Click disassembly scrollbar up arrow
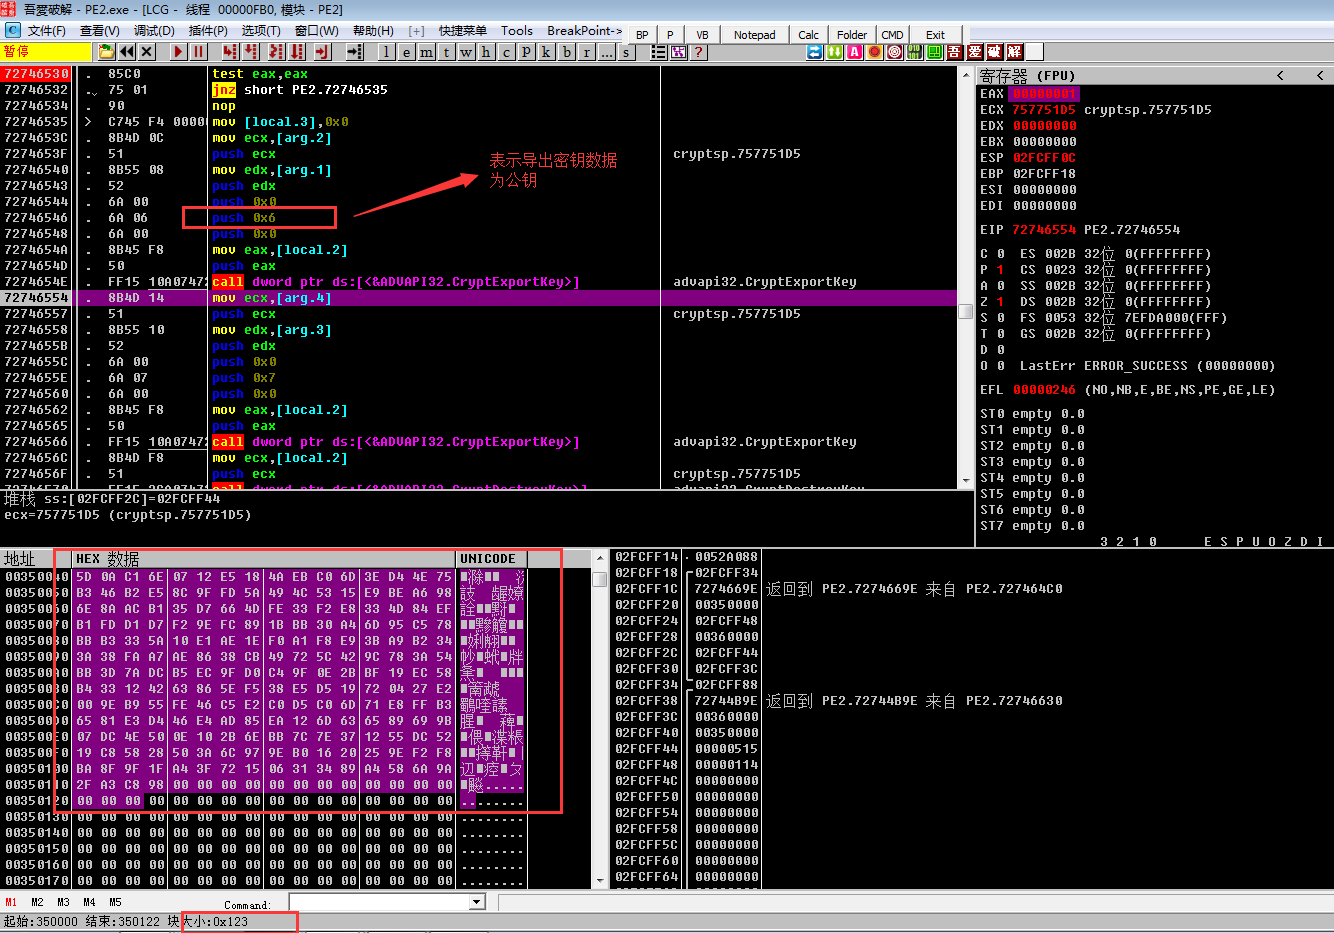Screen dimensions: 1334x933 (966, 75)
